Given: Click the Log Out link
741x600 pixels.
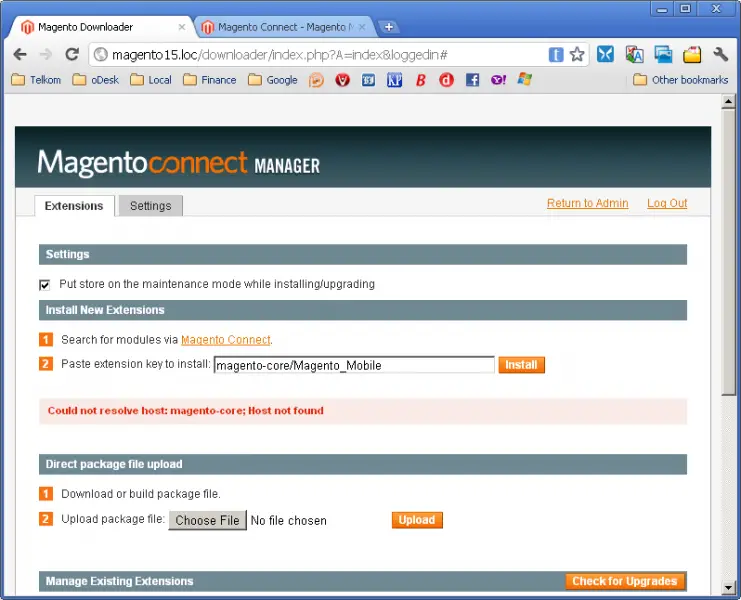Looking at the screenshot, I should 667,203.
